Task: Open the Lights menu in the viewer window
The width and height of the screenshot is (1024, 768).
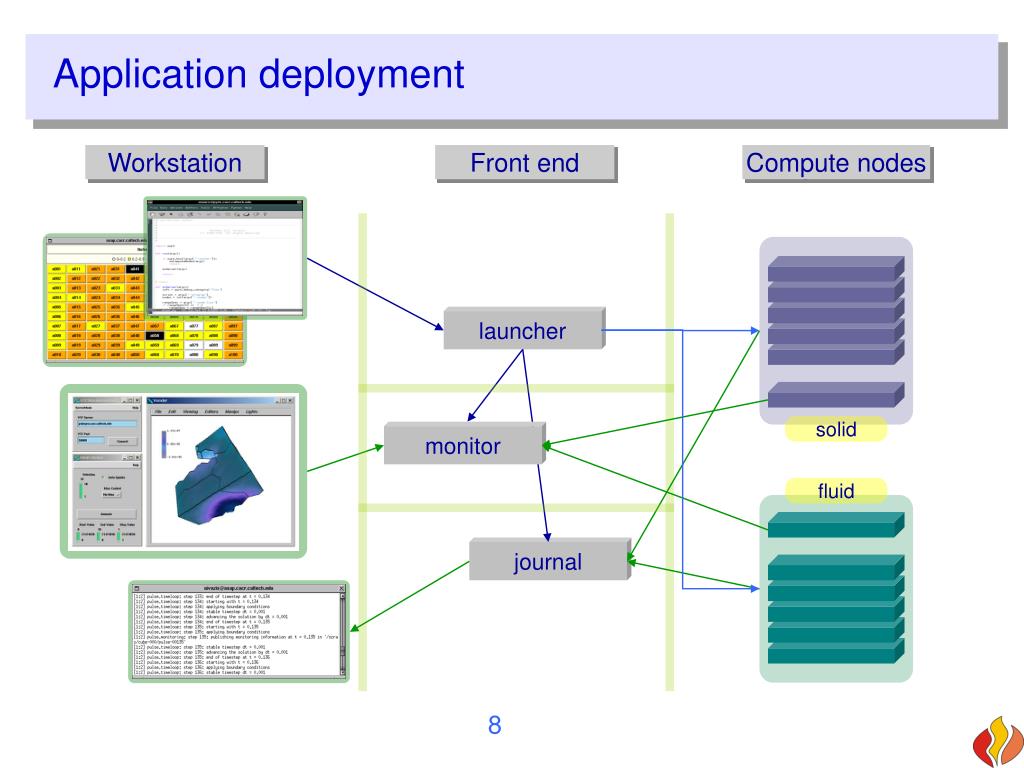Action: (x=251, y=411)
